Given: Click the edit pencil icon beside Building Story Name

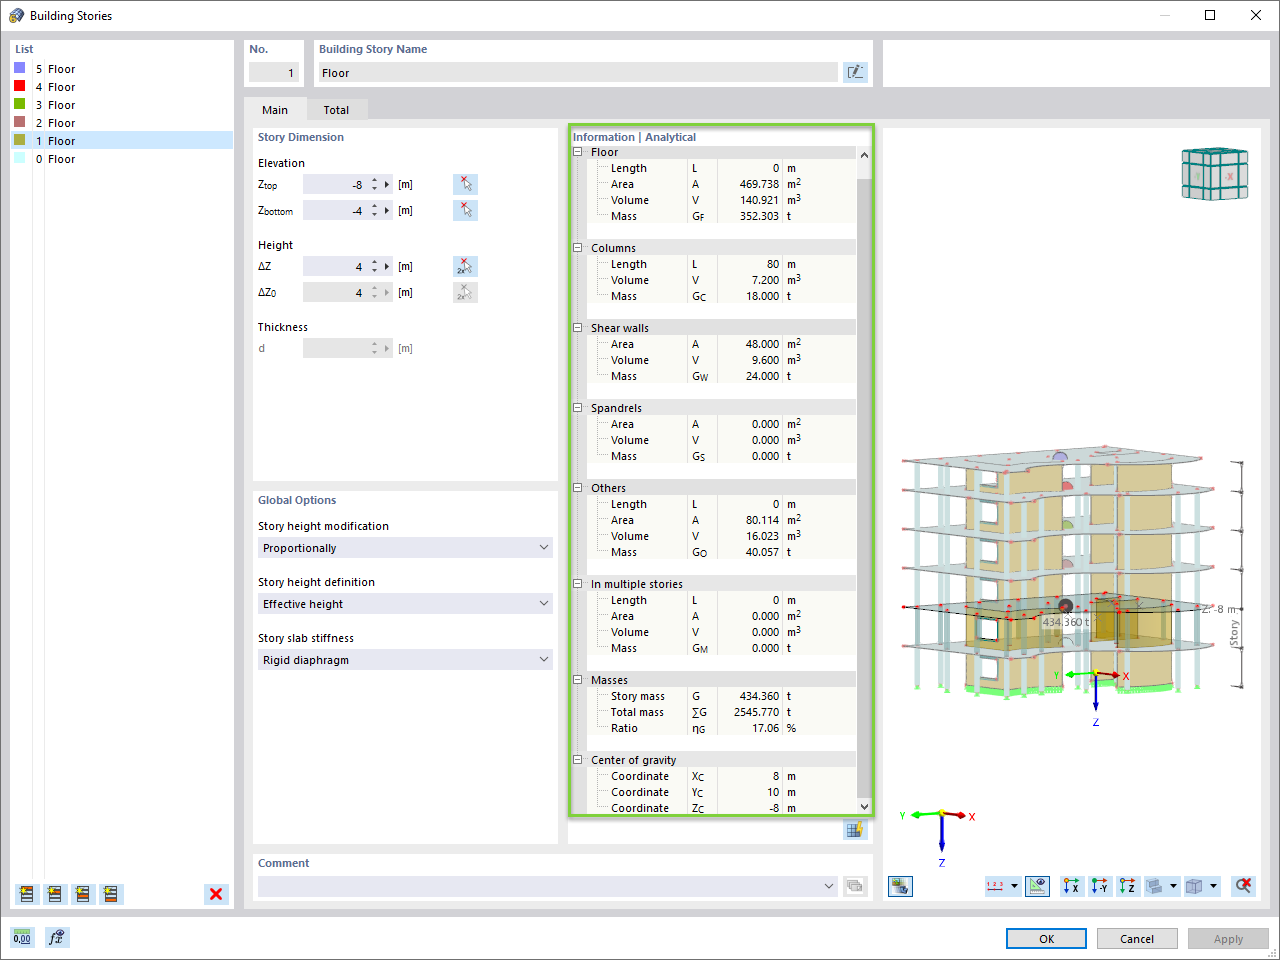Looking at the screenshot, I should (856, 71).
